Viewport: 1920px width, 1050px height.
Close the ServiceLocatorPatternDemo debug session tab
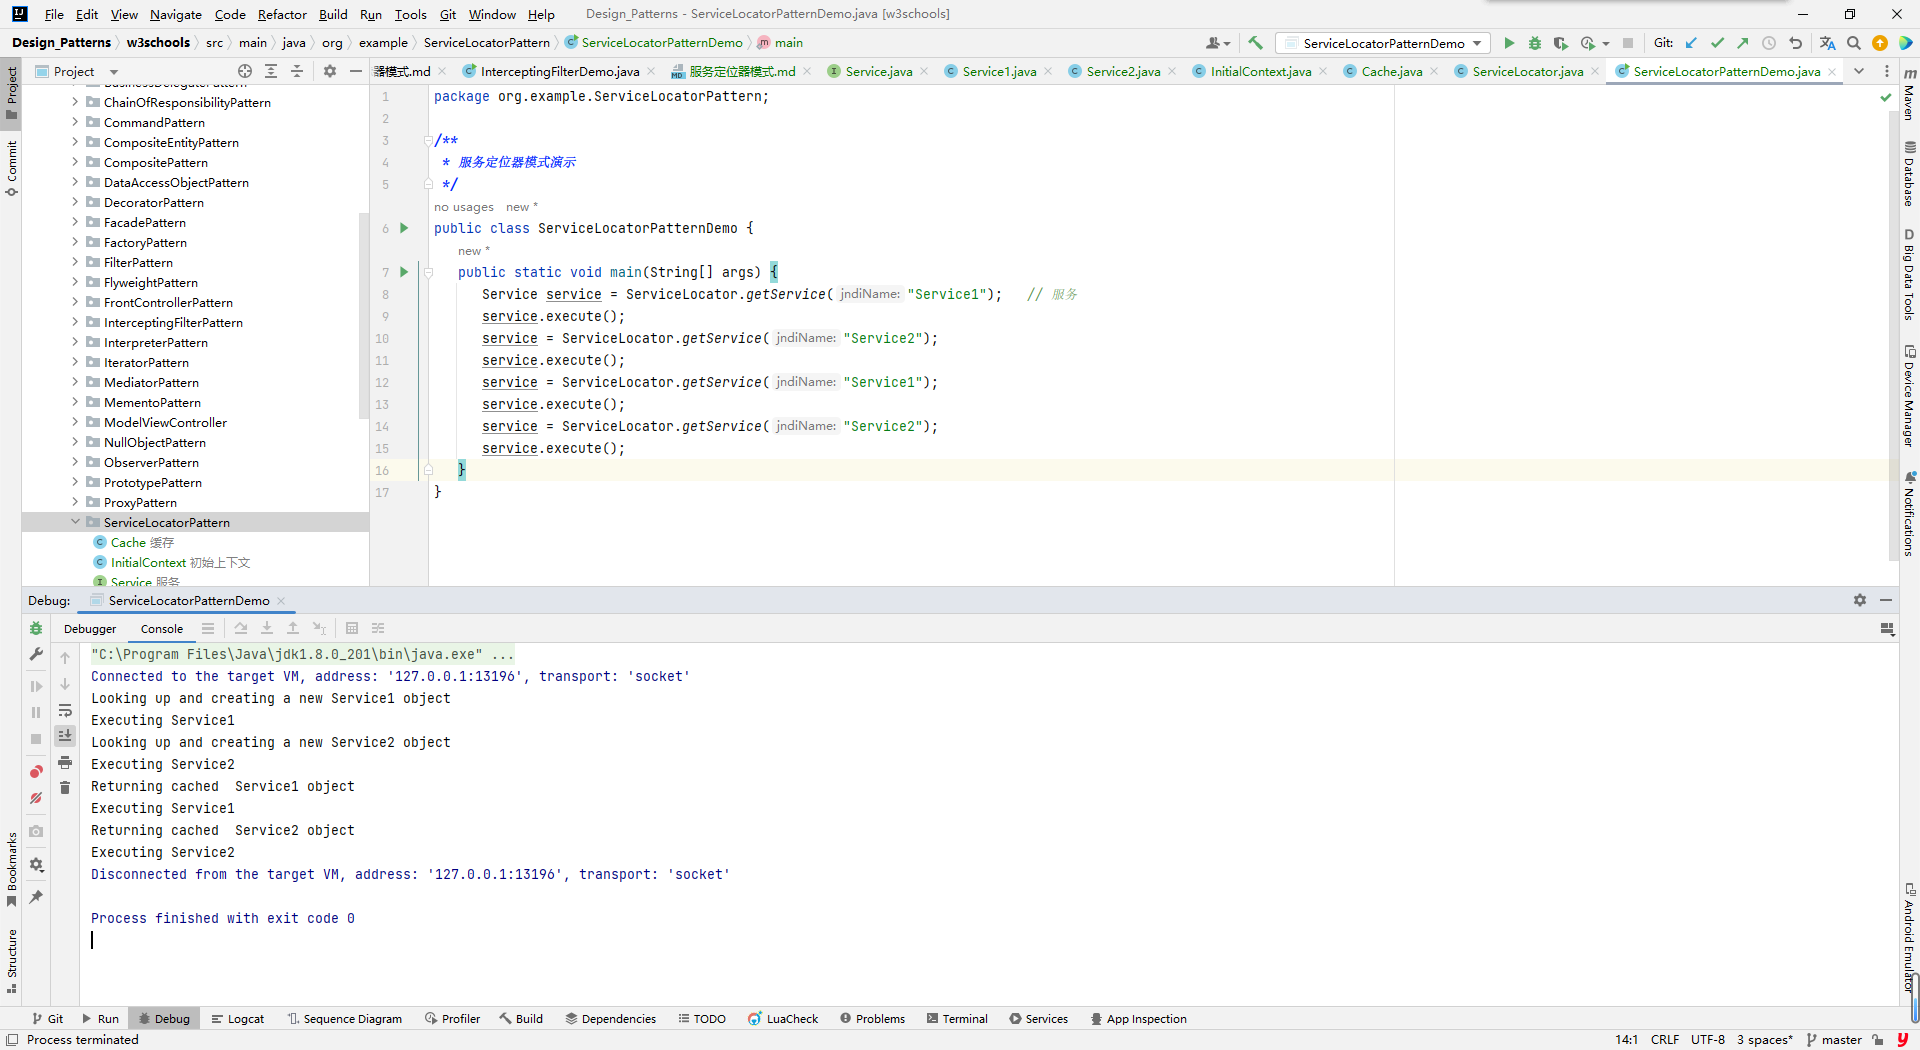tap(282, 601)
